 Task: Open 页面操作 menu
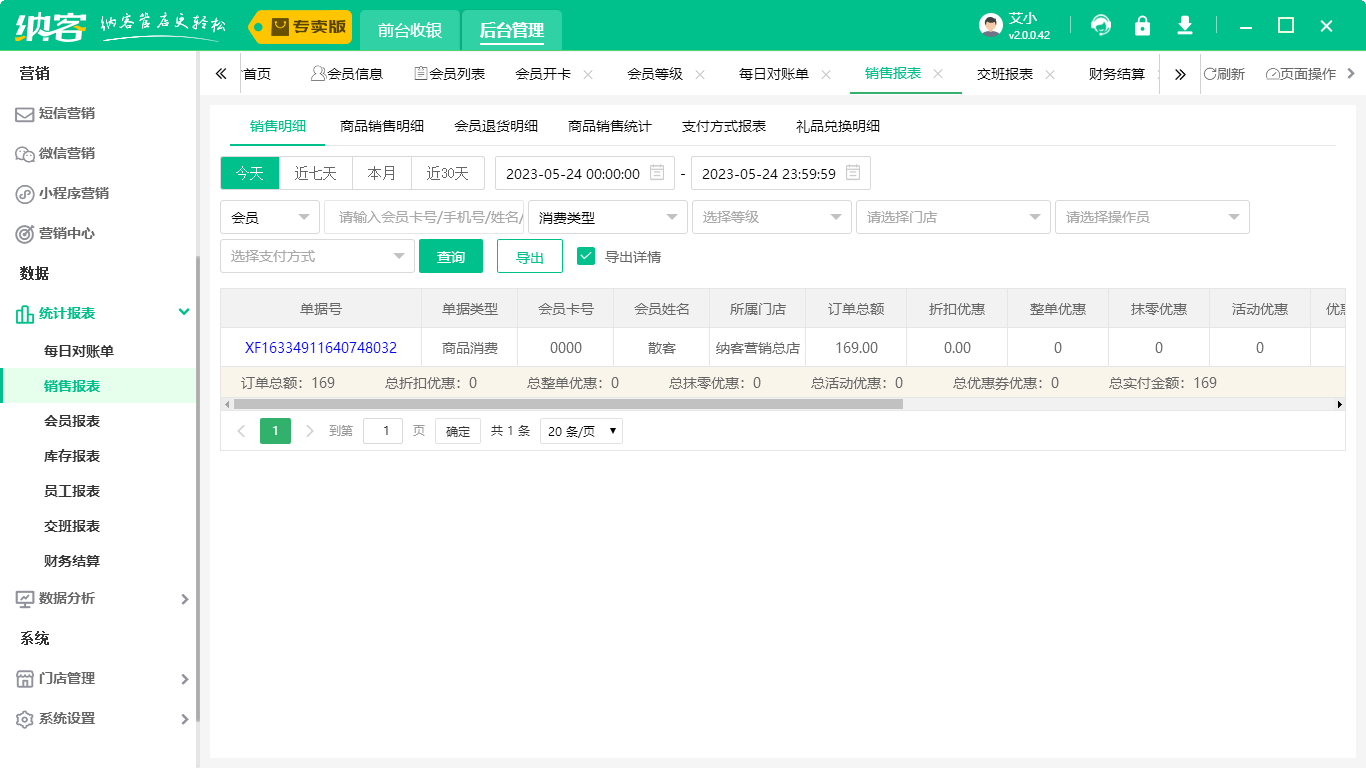pos(1301,74)
